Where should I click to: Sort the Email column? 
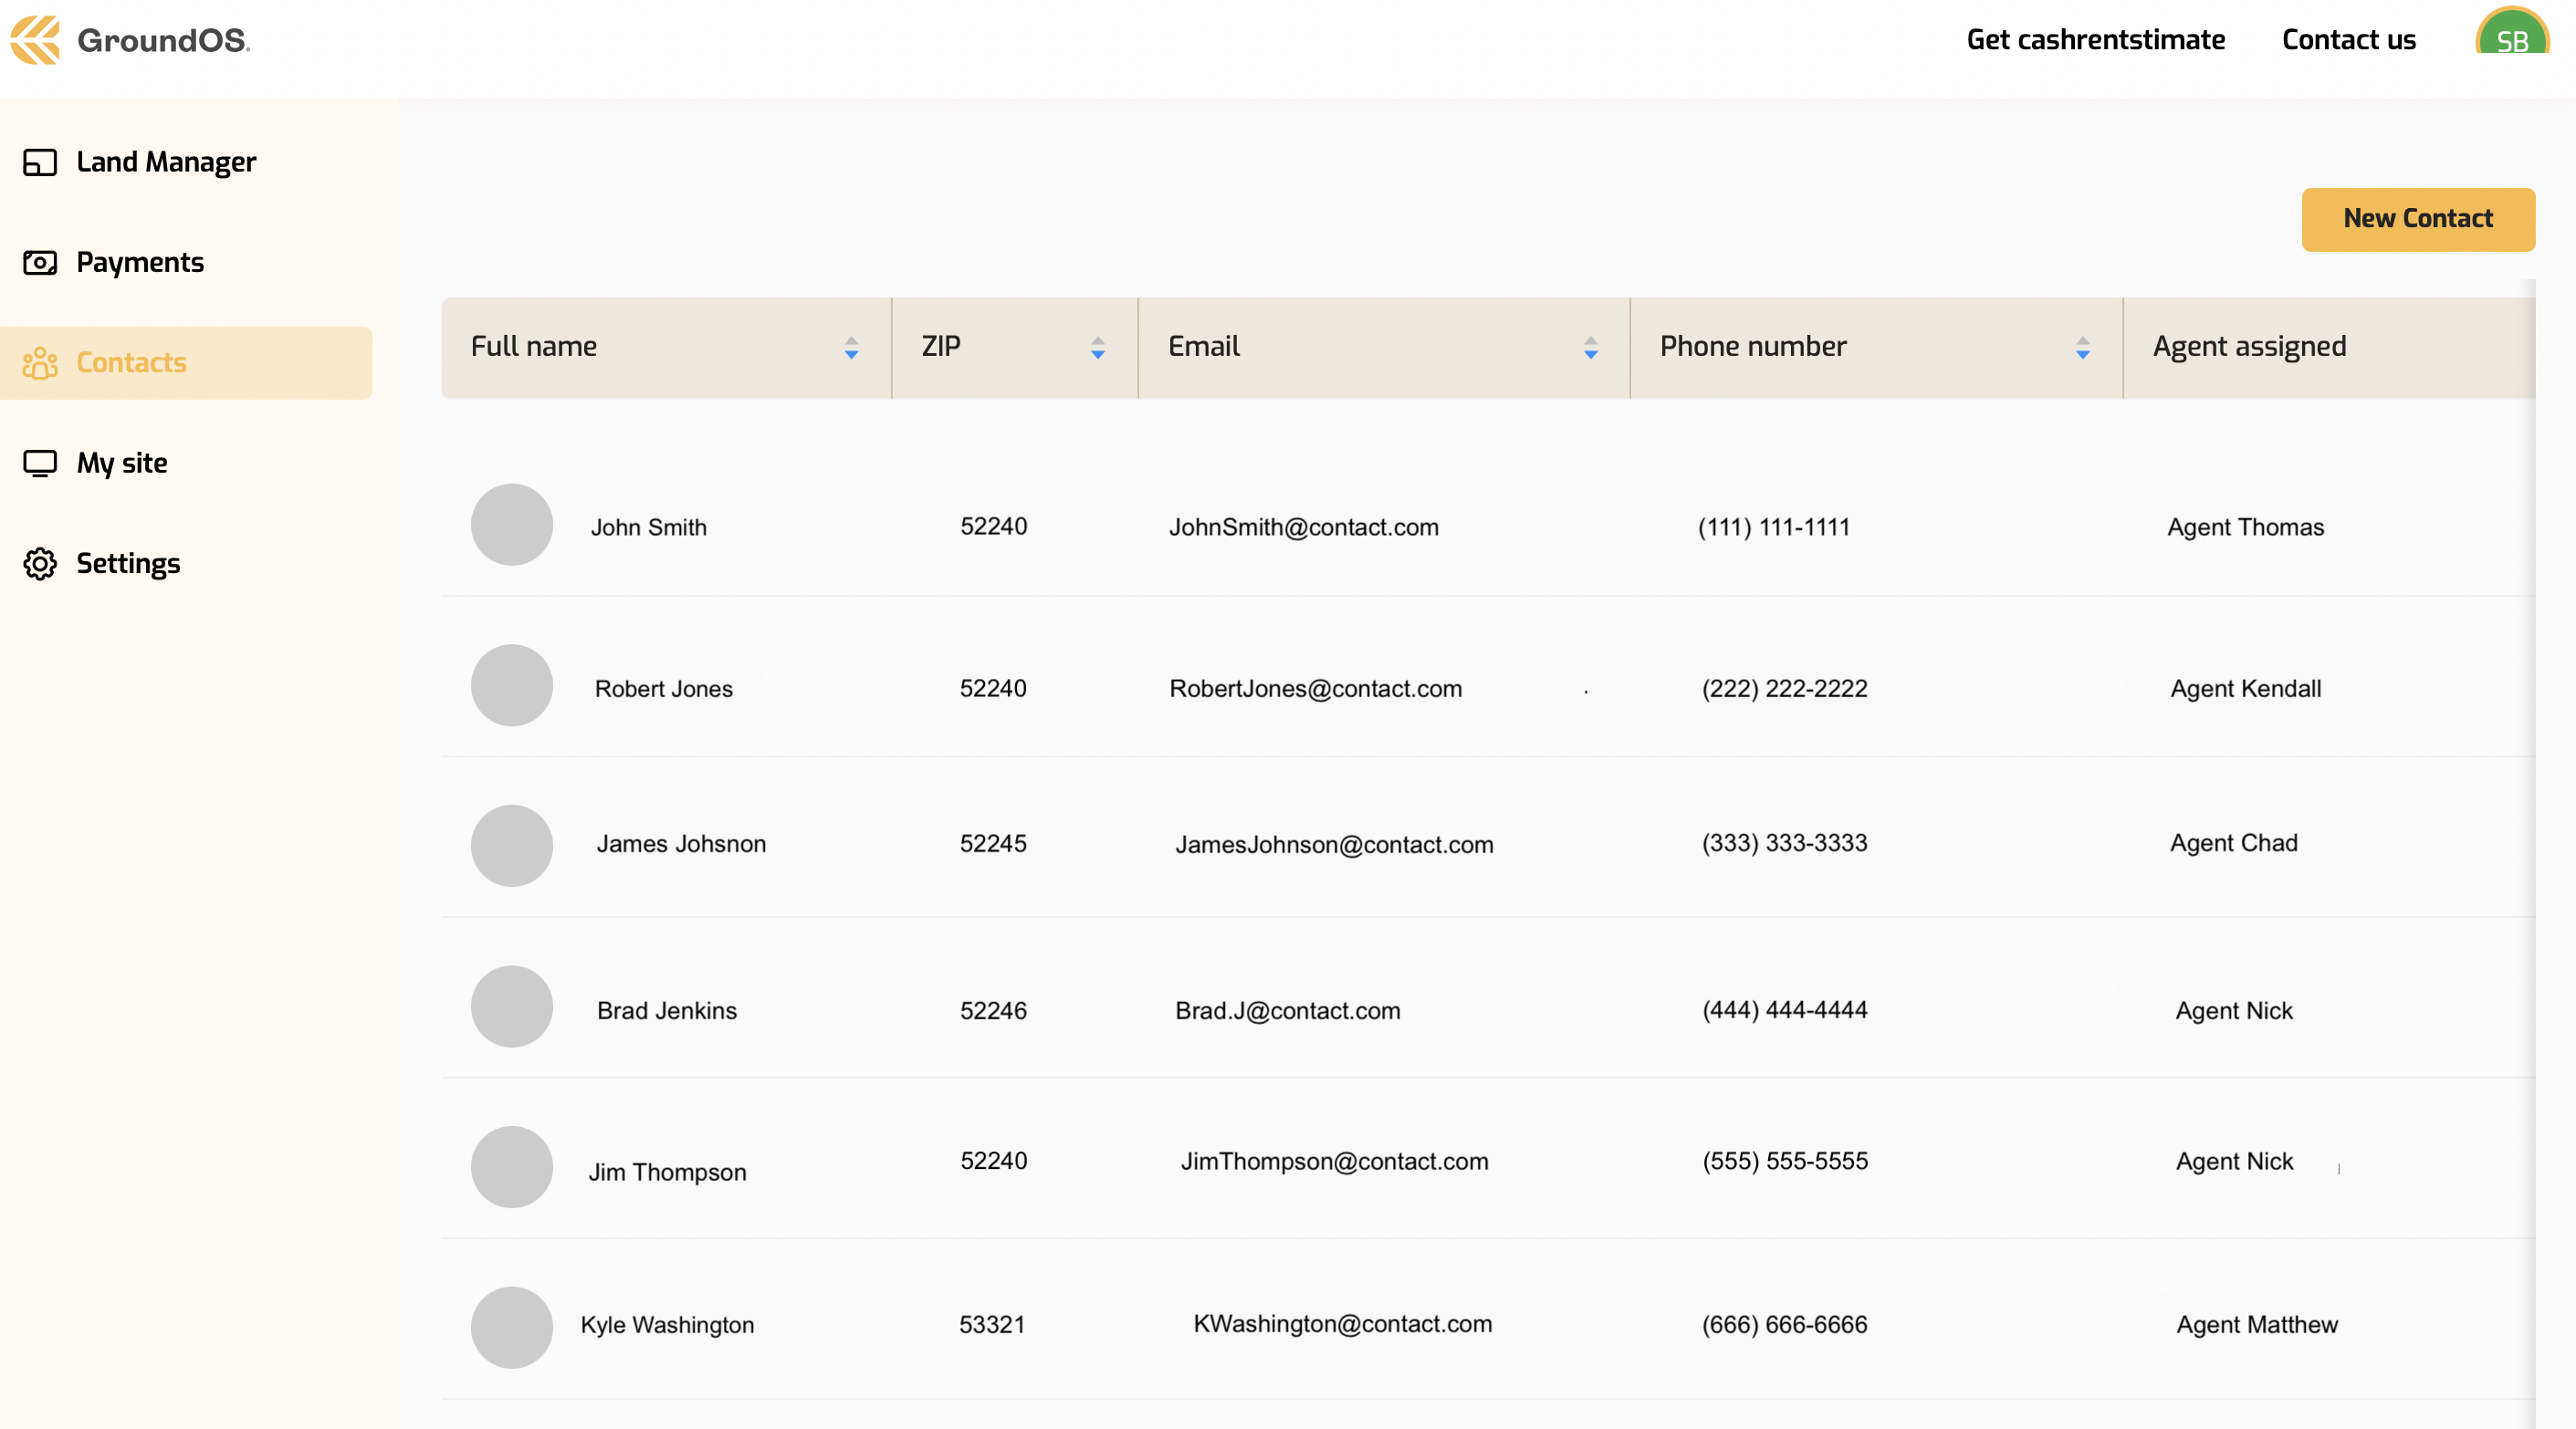[1590, 348]
